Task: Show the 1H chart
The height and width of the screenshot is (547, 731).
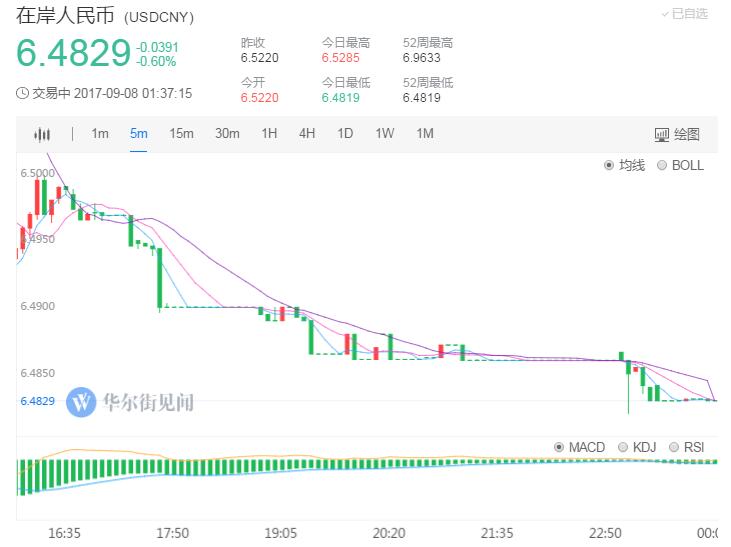Action: [269, 134]
